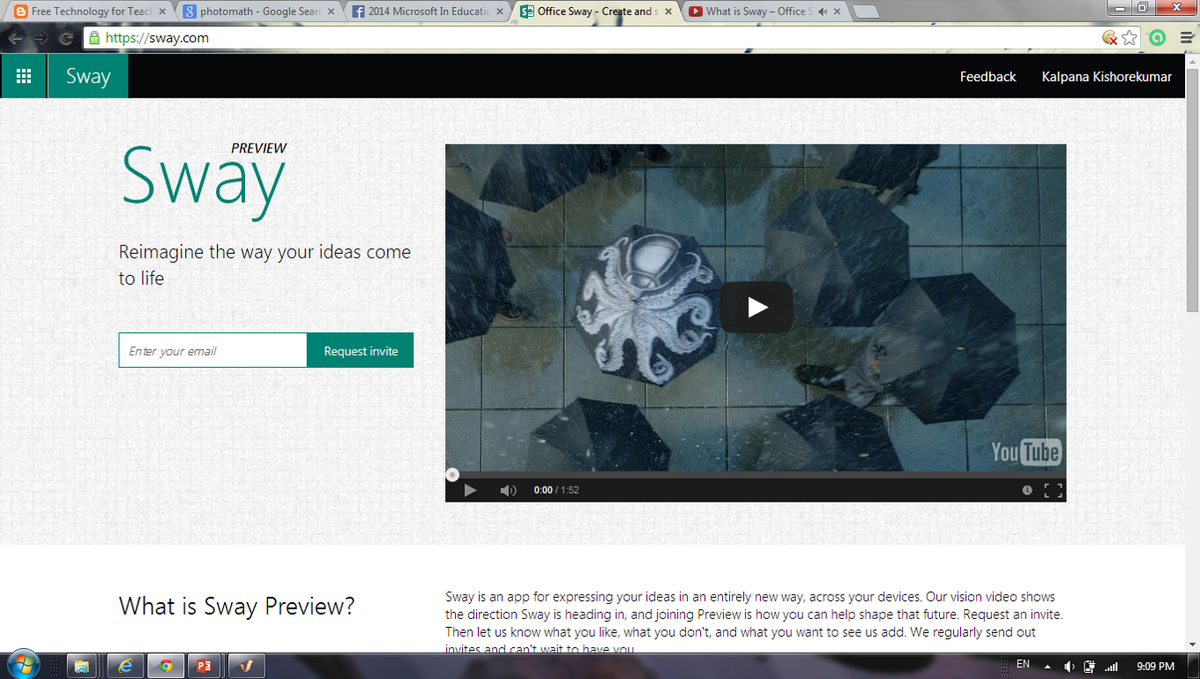1200x679 pixels.
Task: Click the browser Back arrow
Action: coord(17,38)
